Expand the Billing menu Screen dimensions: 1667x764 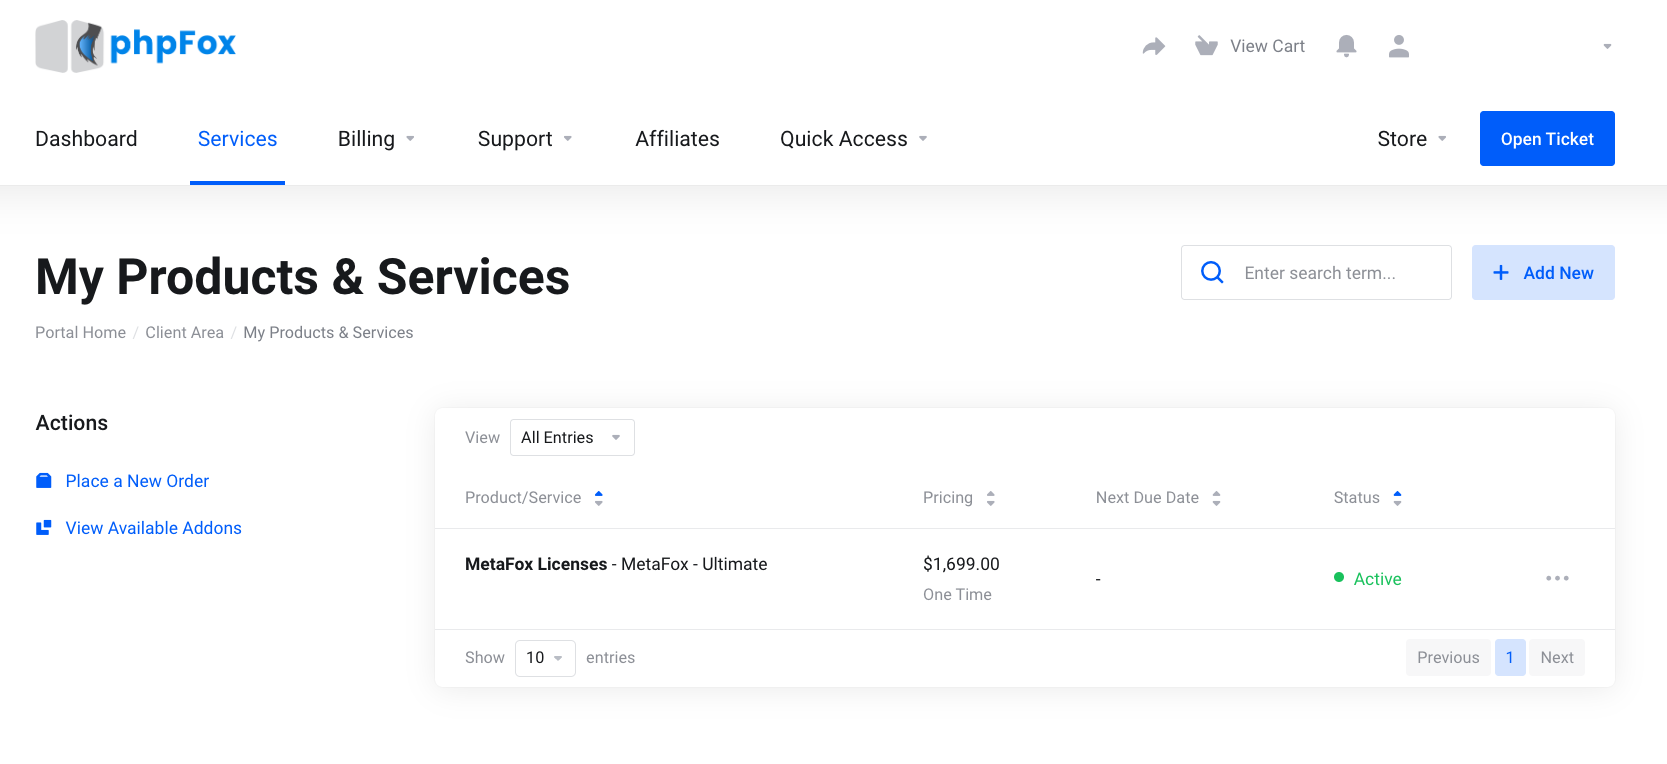click(377, 139)
